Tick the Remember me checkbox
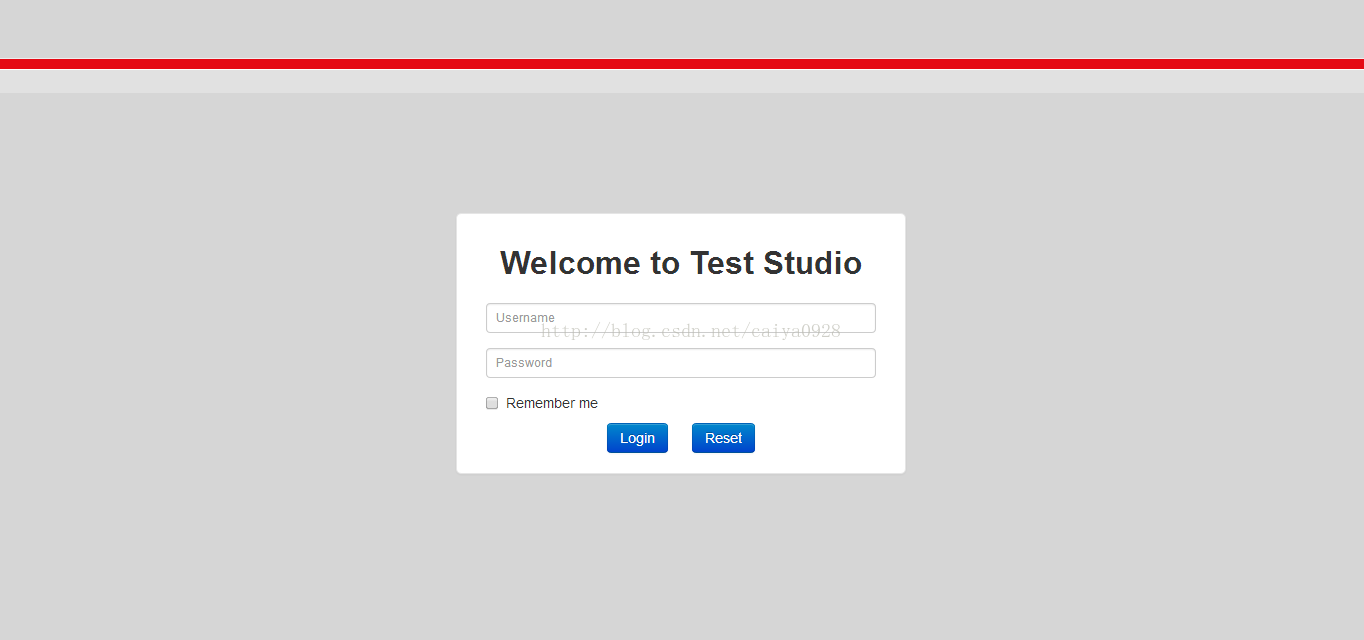 tap(492, 403)
